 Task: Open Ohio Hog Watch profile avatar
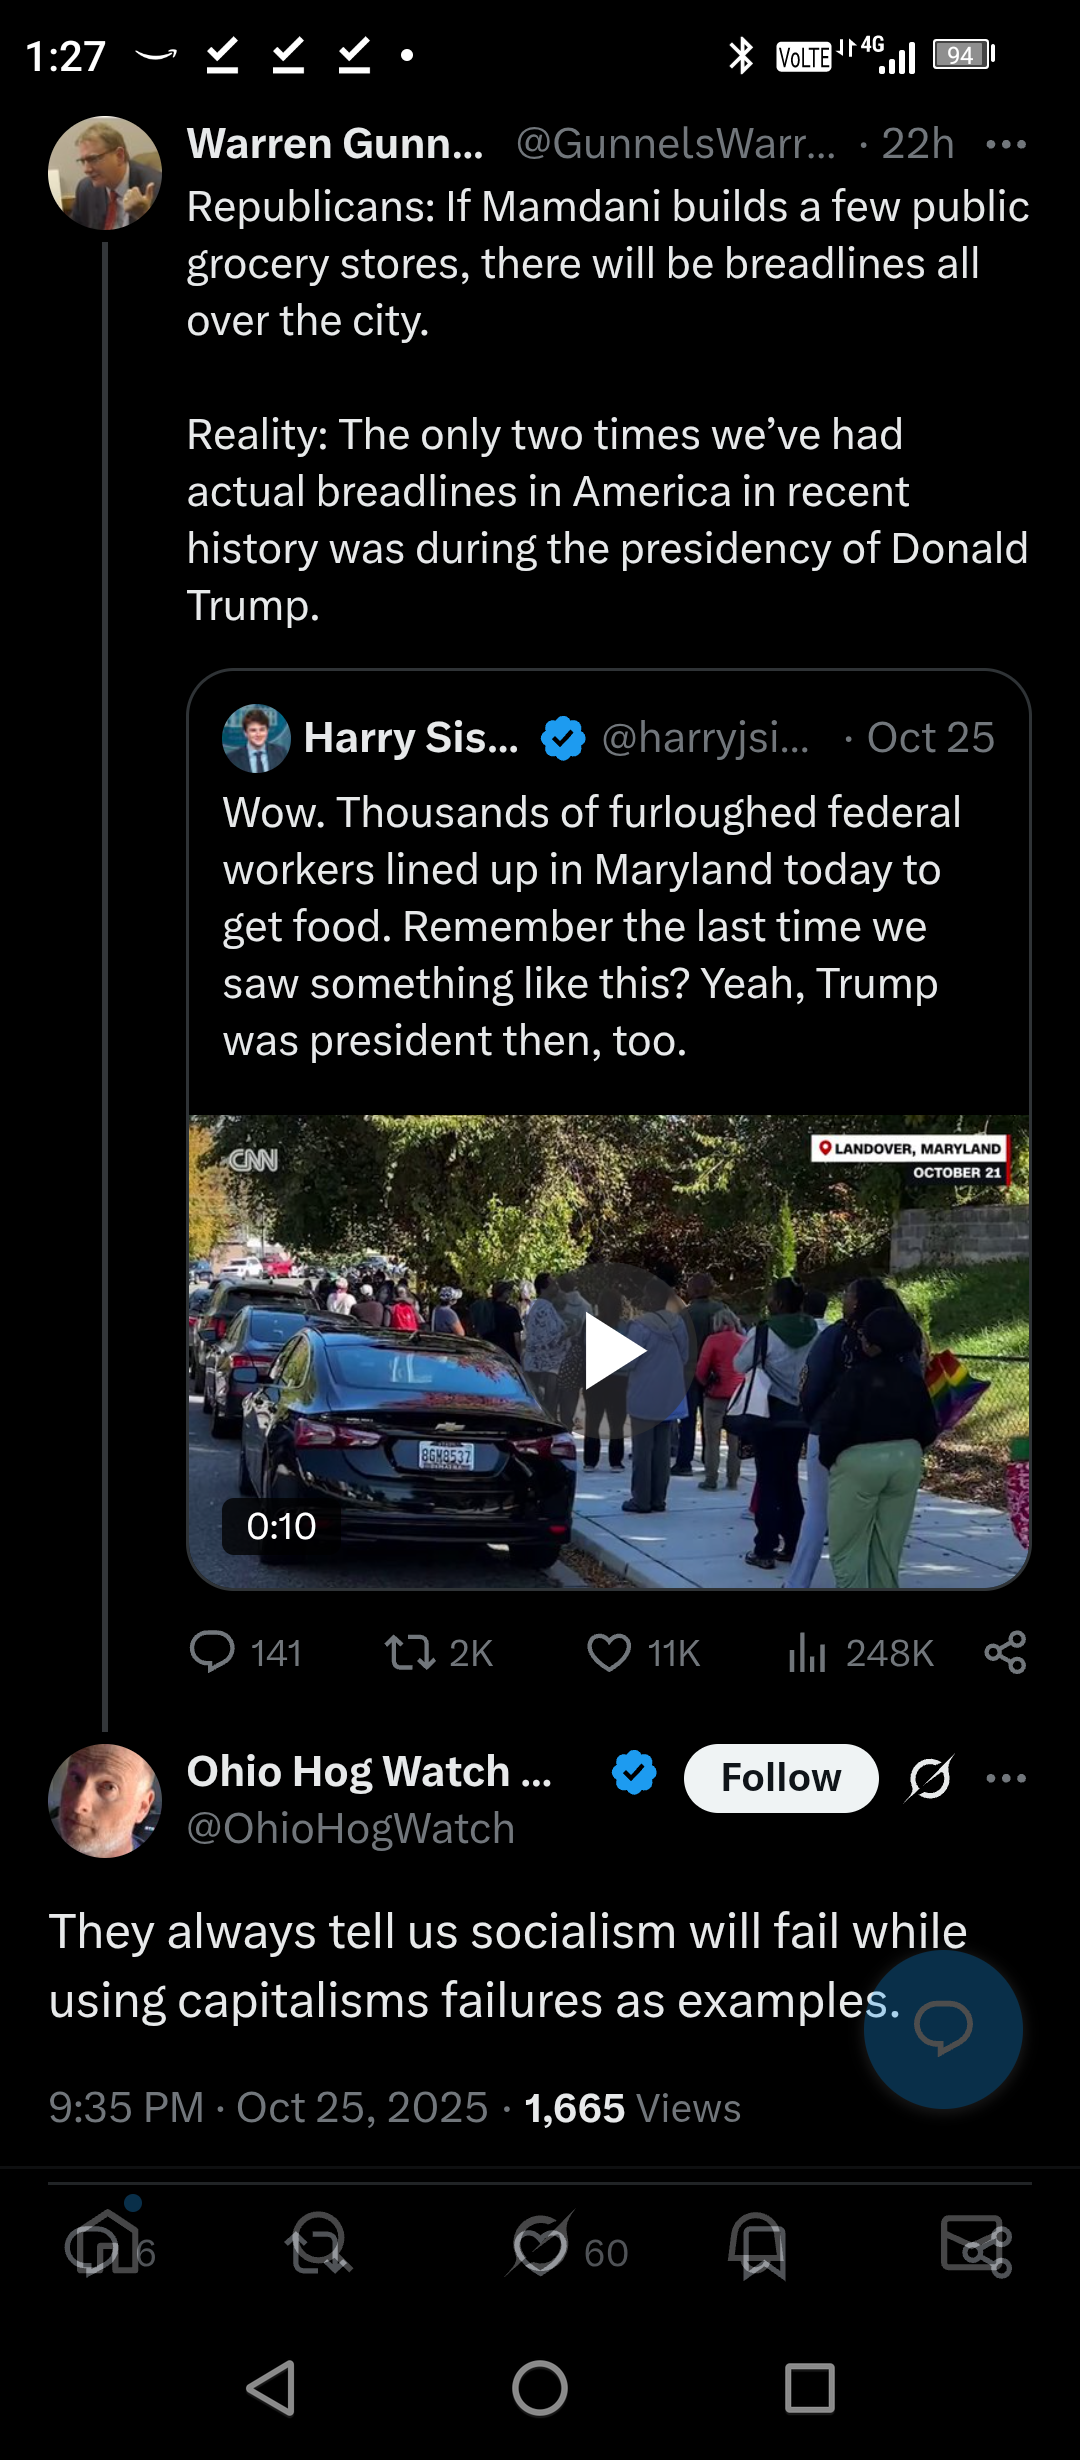pos(105,1801)
